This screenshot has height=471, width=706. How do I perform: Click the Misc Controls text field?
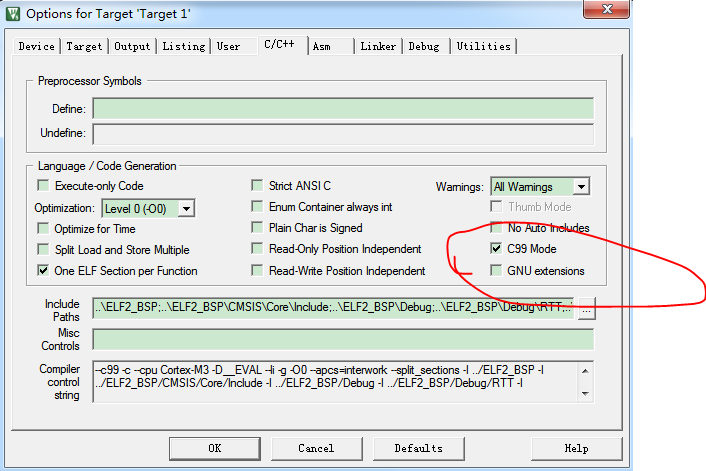pyautogui.click(x=343, y=339)
